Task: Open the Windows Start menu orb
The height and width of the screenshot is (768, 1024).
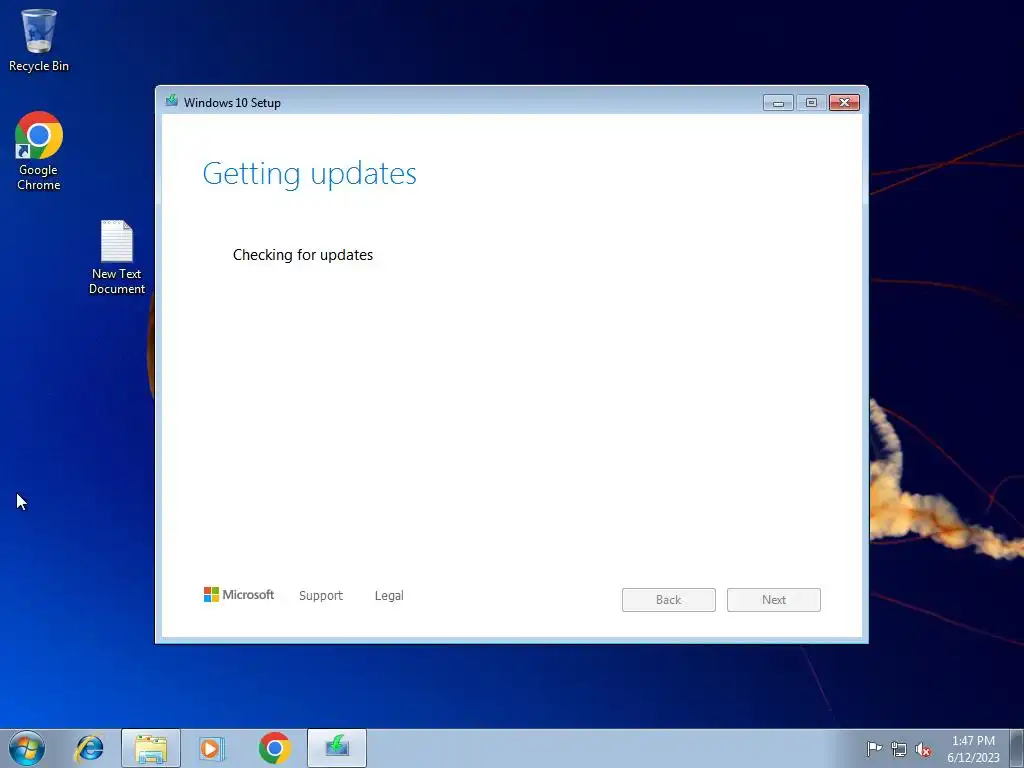Action: click(27, 748)
